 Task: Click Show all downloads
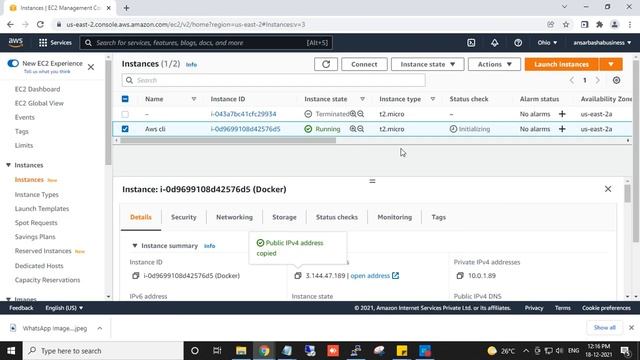pos(604,328)
